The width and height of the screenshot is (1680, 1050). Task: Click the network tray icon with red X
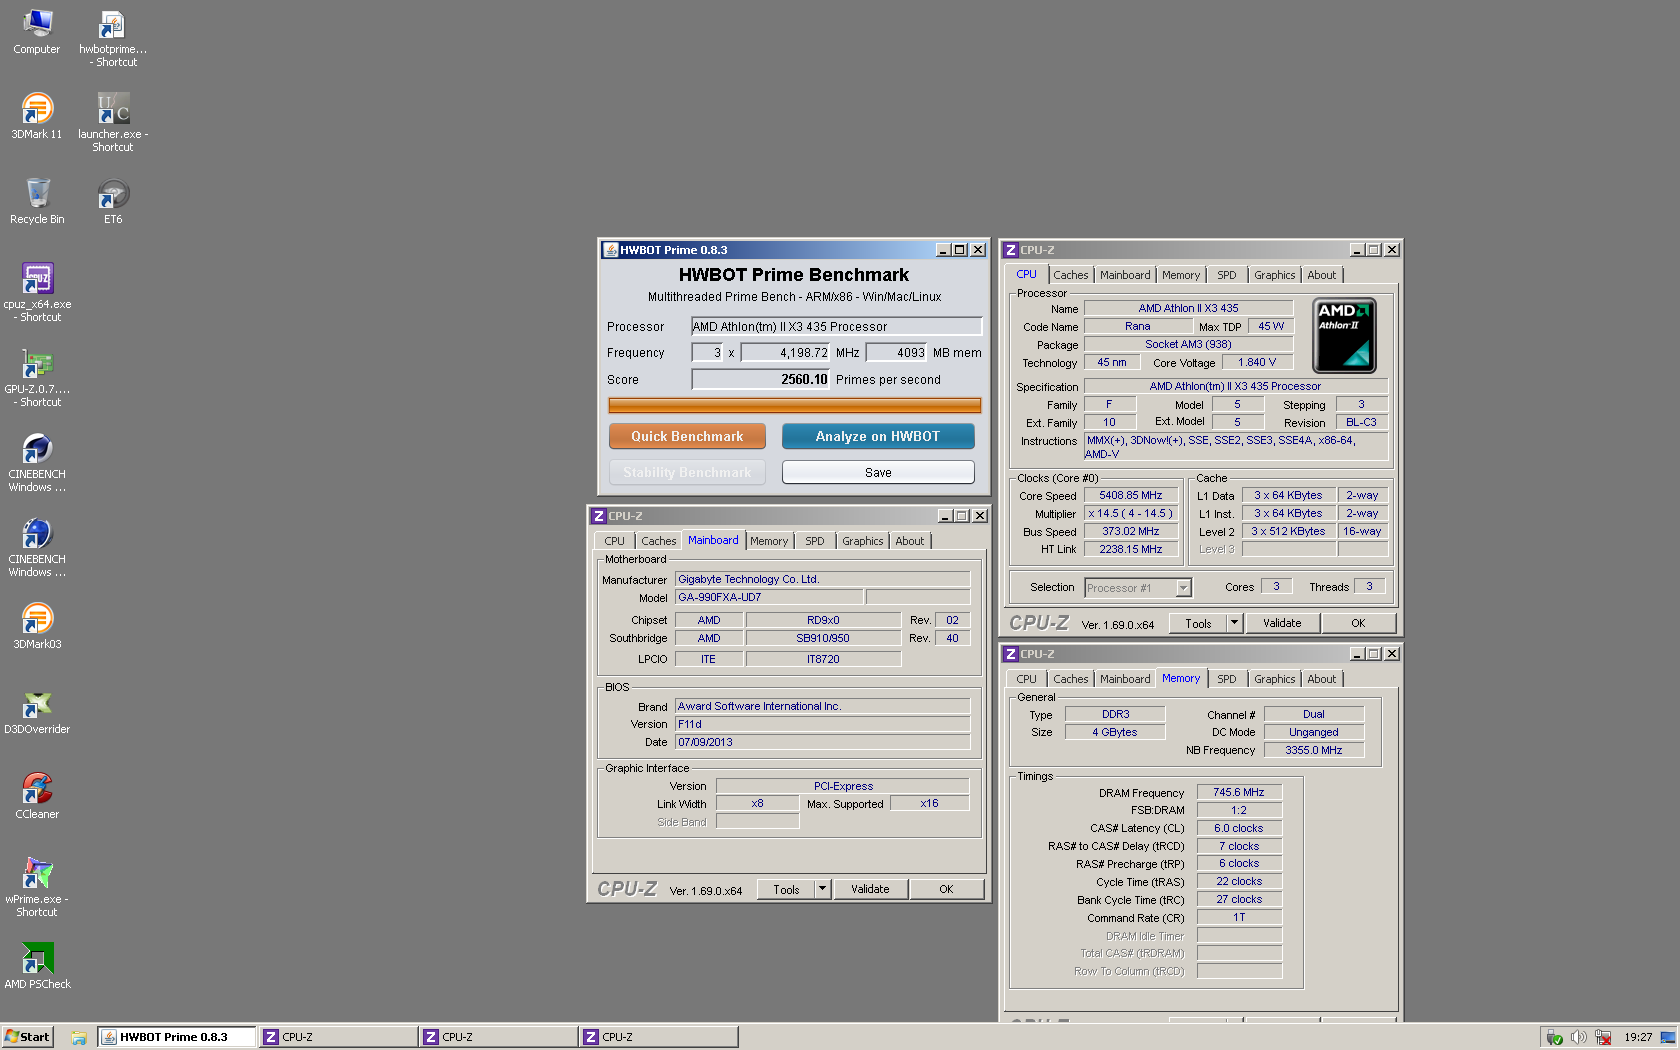(1603, 1037)
